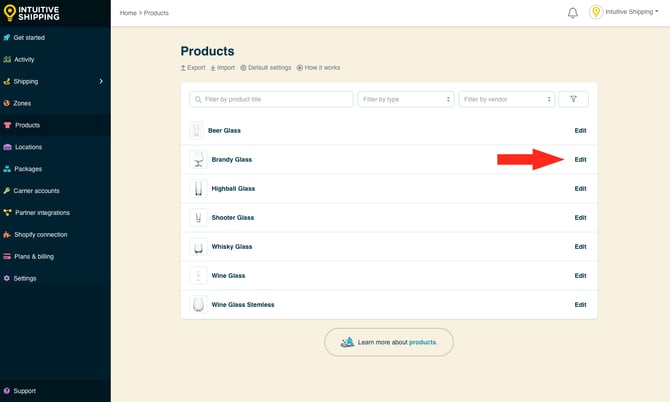670x402 pixels.
Task: Click the Plans & billing card icon
Action: [7, 256]
